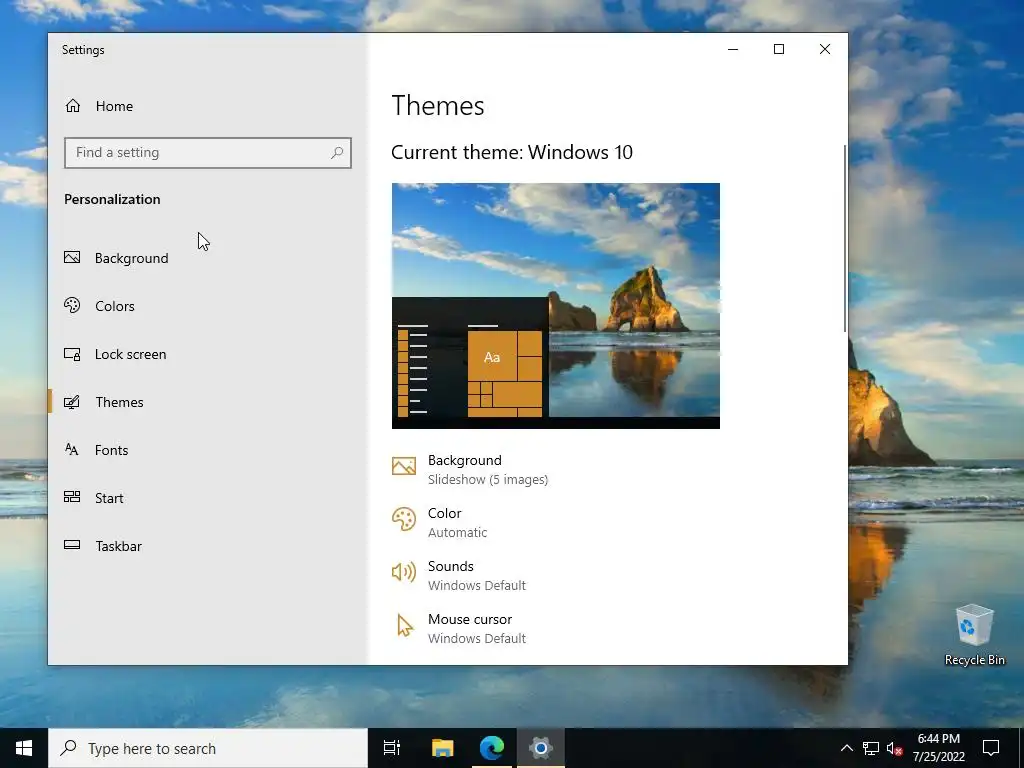Click the Settings gear icon in taskbar
The height and width of the screenshot is (768, 1024).
[x=541, y=748]
